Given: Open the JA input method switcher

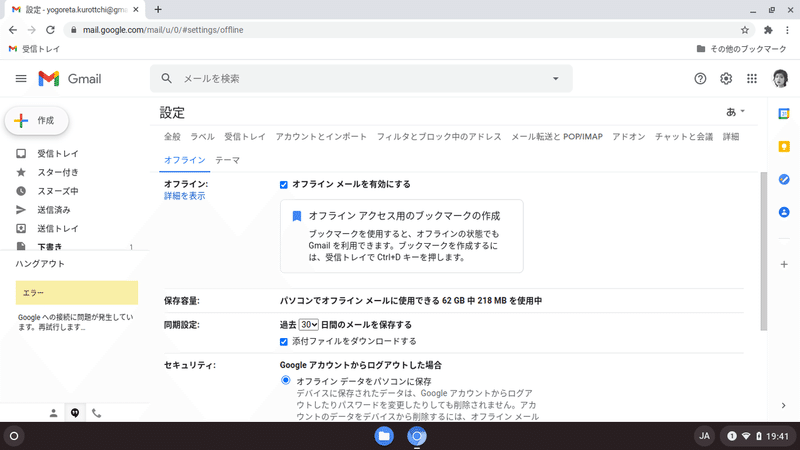Looking at the screenshot, I should click(x=705, y=436).
